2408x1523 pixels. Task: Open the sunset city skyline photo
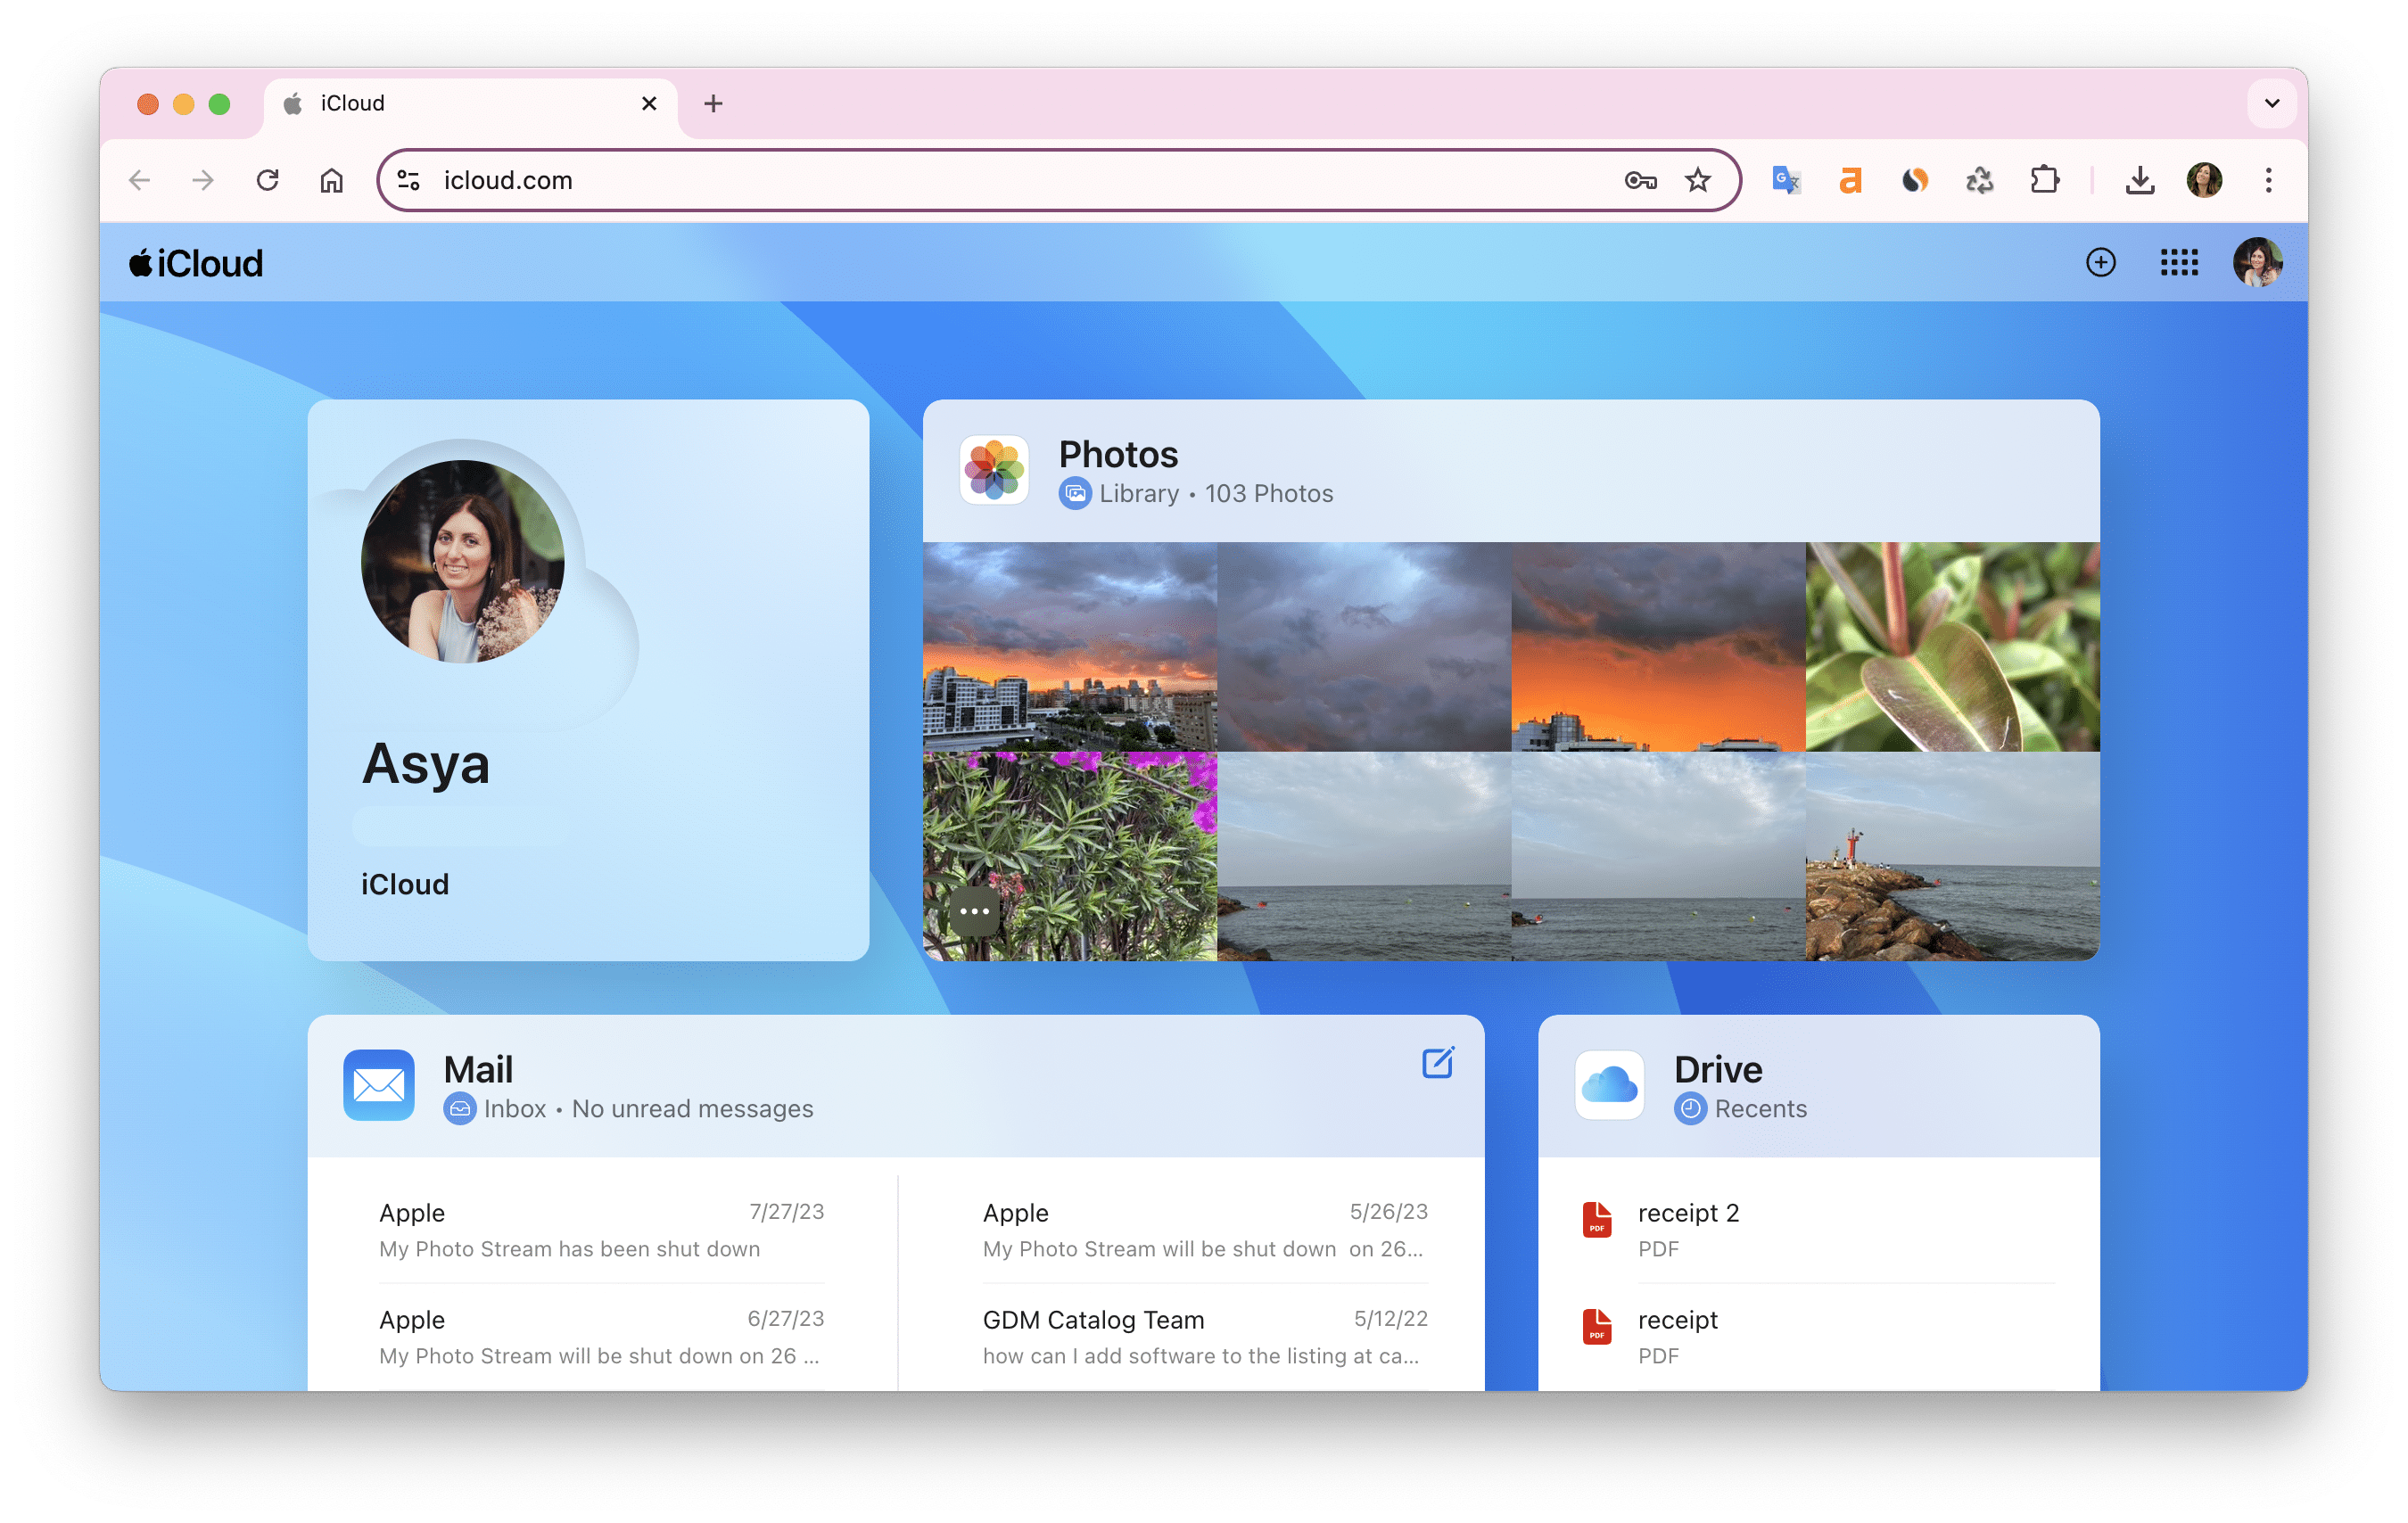[x=1069, y=646]
